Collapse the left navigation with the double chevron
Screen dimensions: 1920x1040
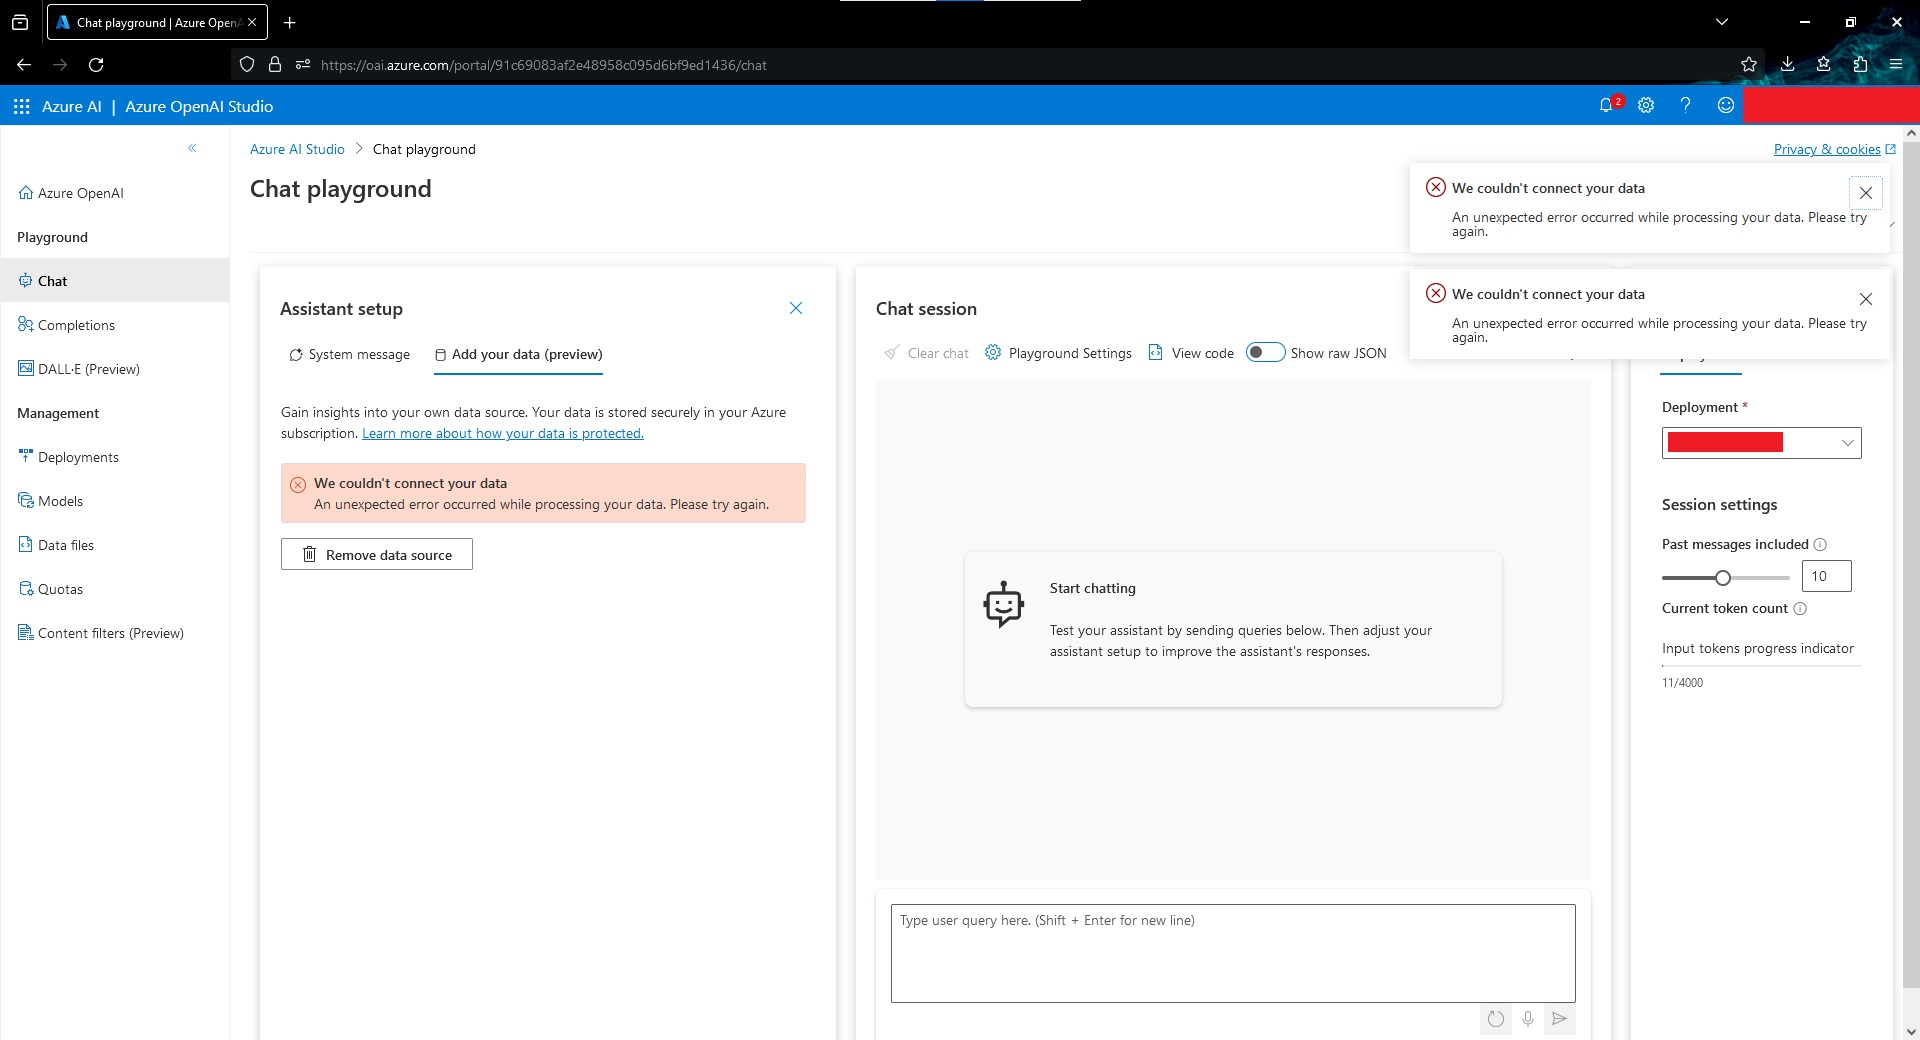192,148
